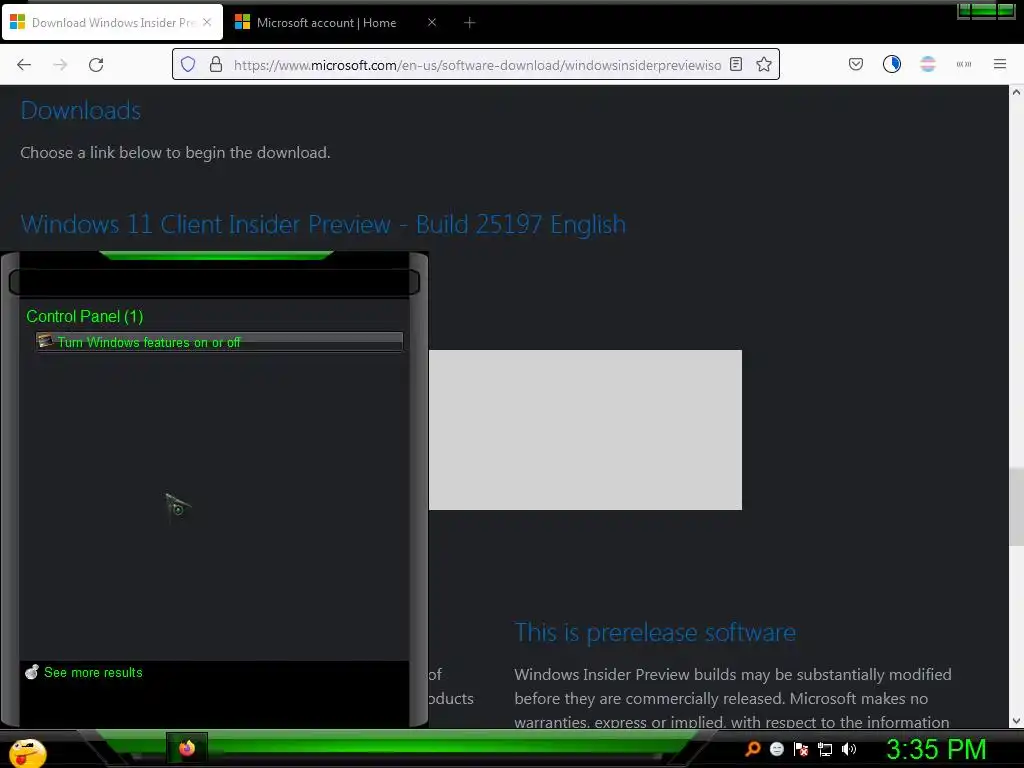
Task: Click the URL address field
Action: pyautogui.click(x=477, y=65)
